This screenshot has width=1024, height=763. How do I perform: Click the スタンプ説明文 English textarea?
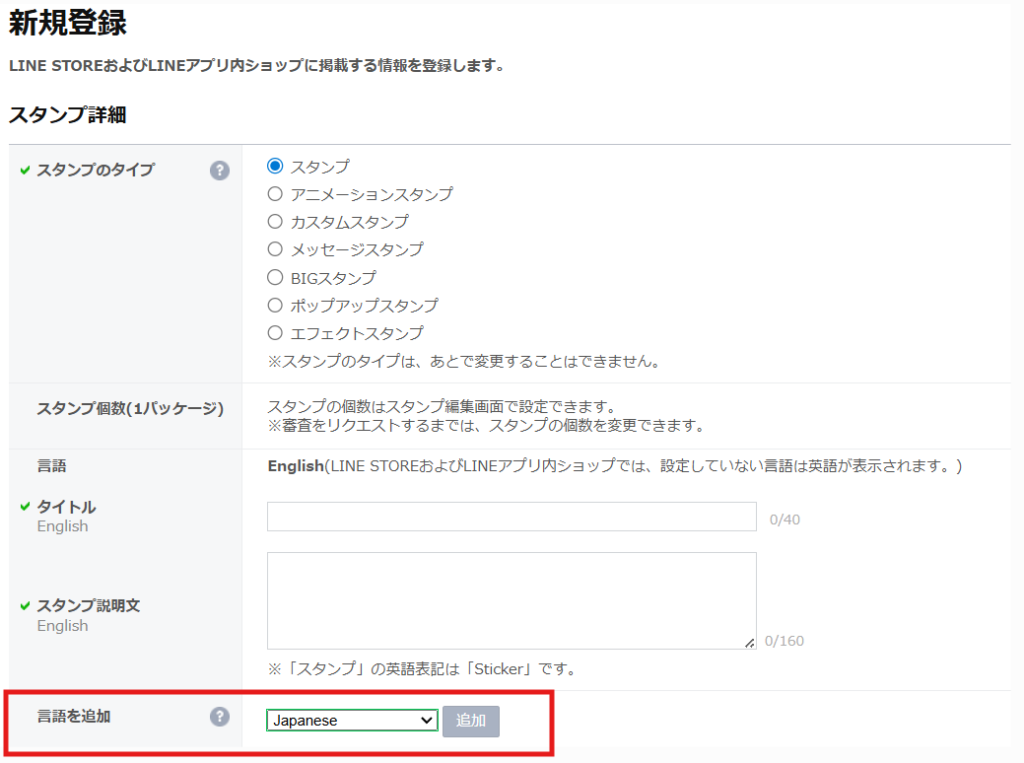pyautogui.click(x=512, y=601)
